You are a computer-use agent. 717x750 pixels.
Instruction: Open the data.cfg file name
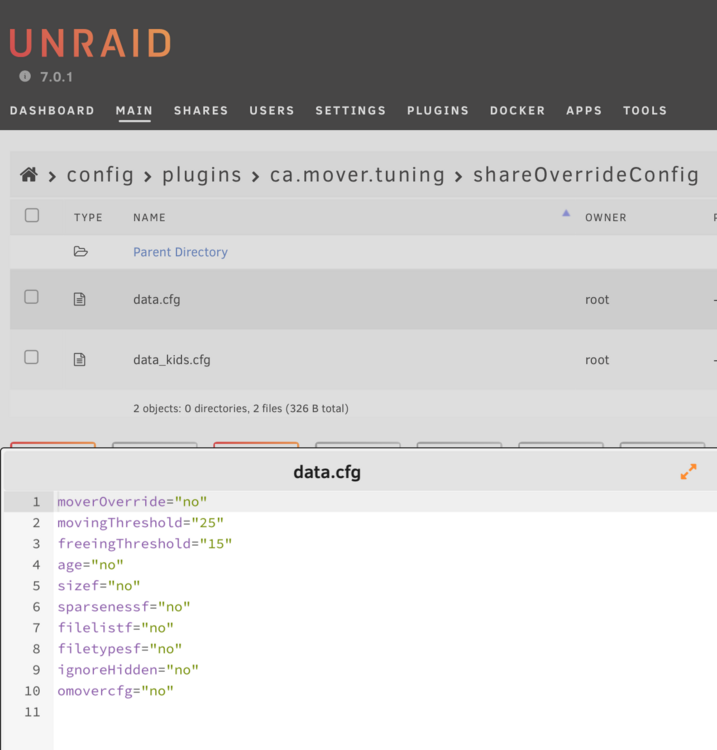(157, 300)
